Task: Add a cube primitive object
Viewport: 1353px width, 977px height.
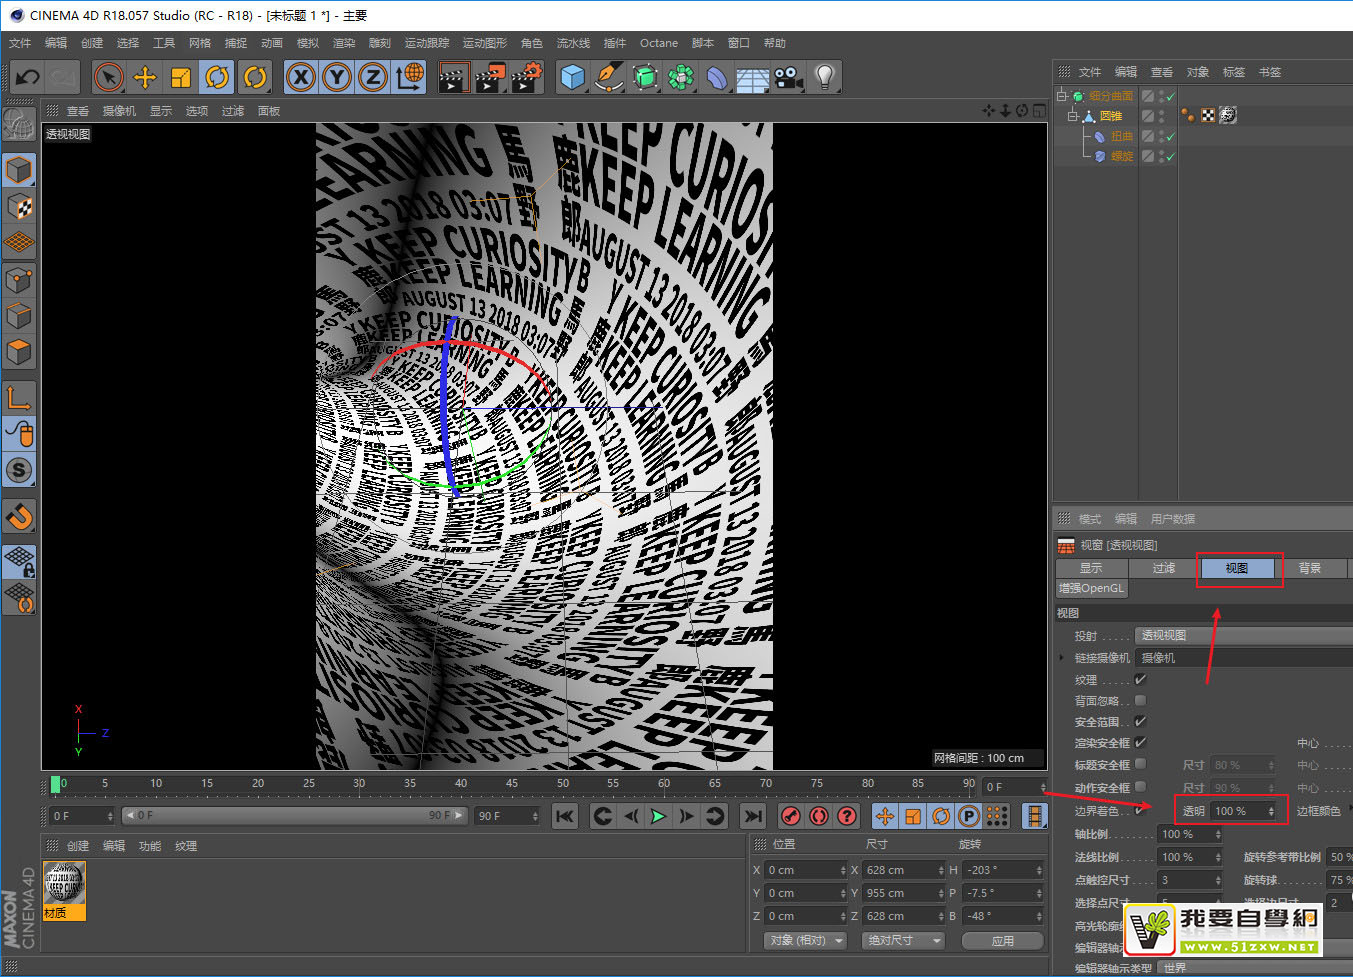Action: pos(572,77)
